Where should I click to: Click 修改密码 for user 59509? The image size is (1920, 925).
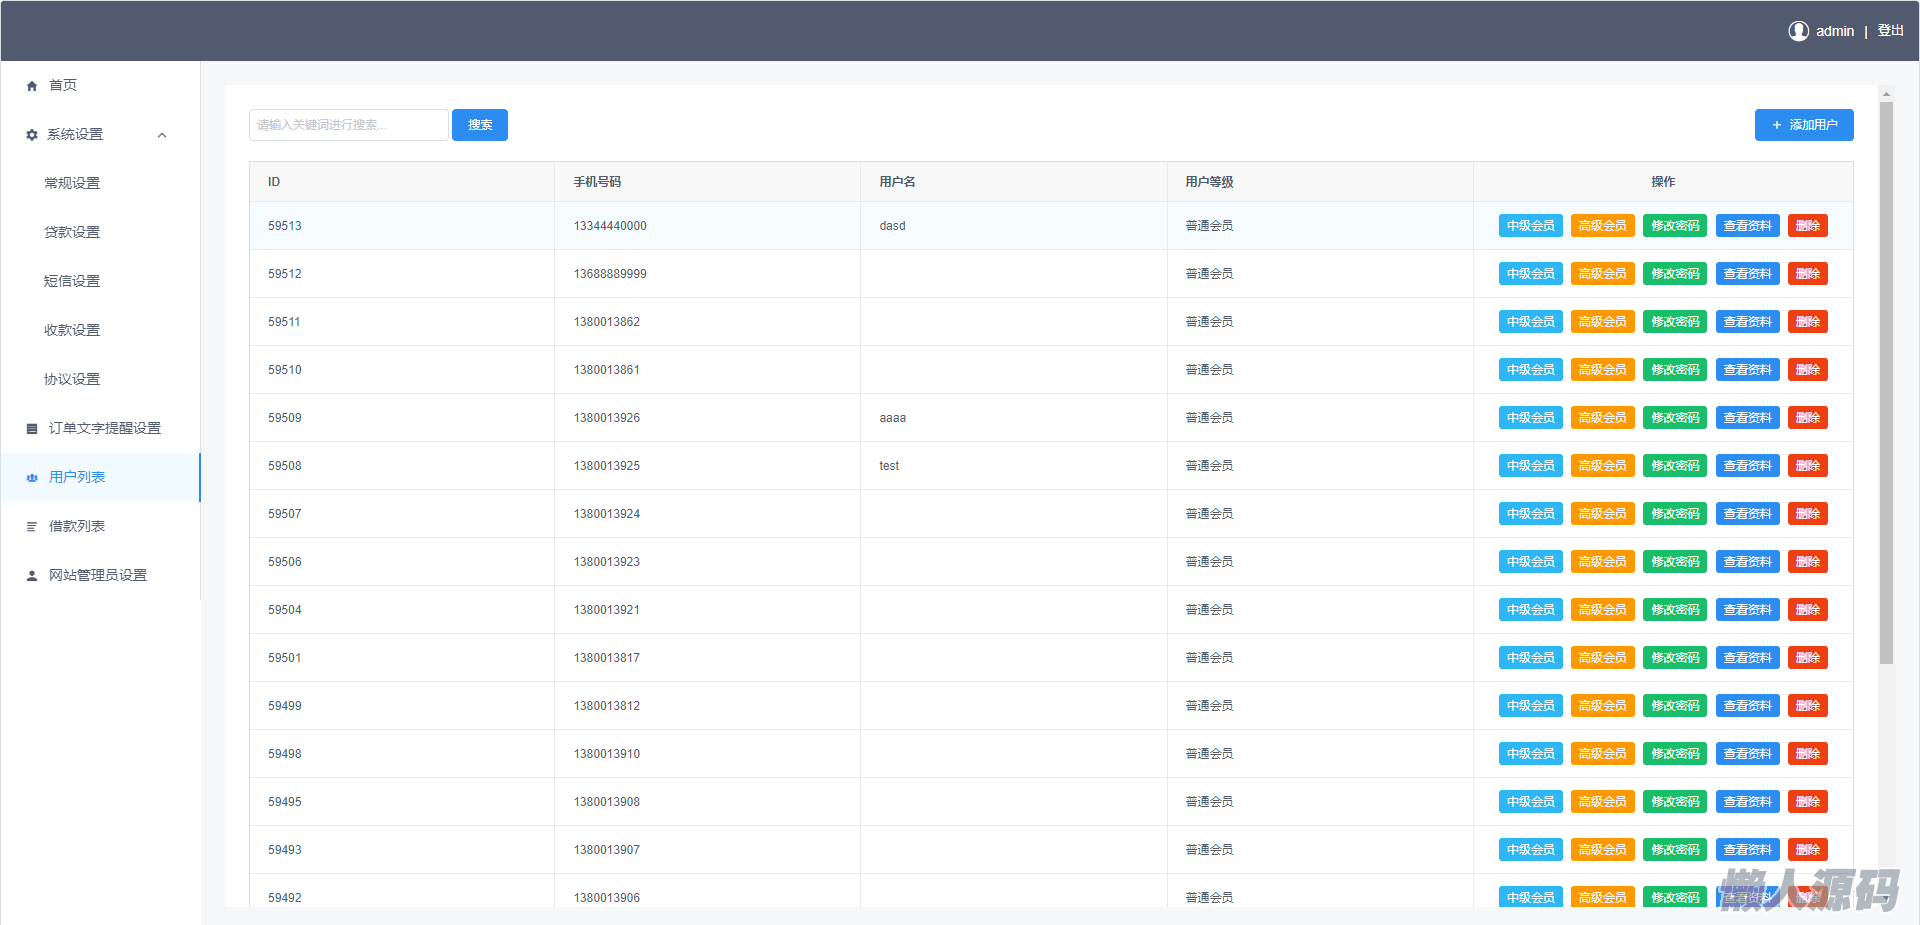(1675, 418)
